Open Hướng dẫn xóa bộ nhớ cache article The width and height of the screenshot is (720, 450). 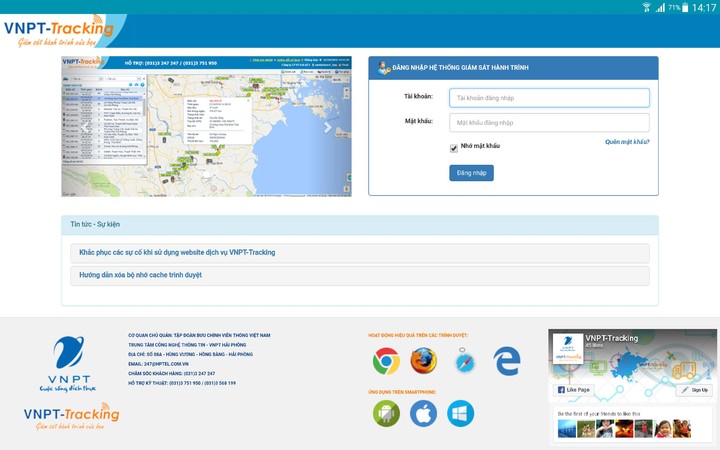coord(141,275)
